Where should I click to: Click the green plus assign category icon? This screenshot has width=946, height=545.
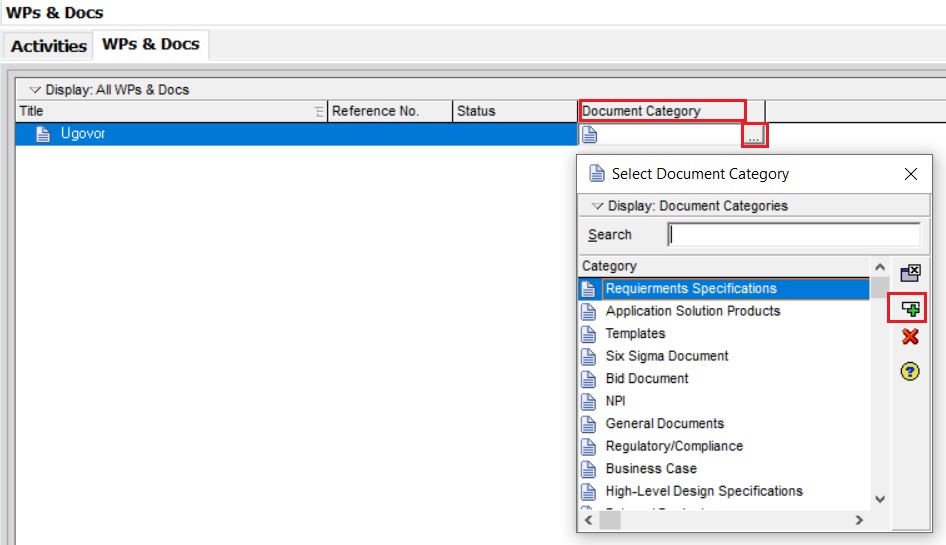coord(910,309)
